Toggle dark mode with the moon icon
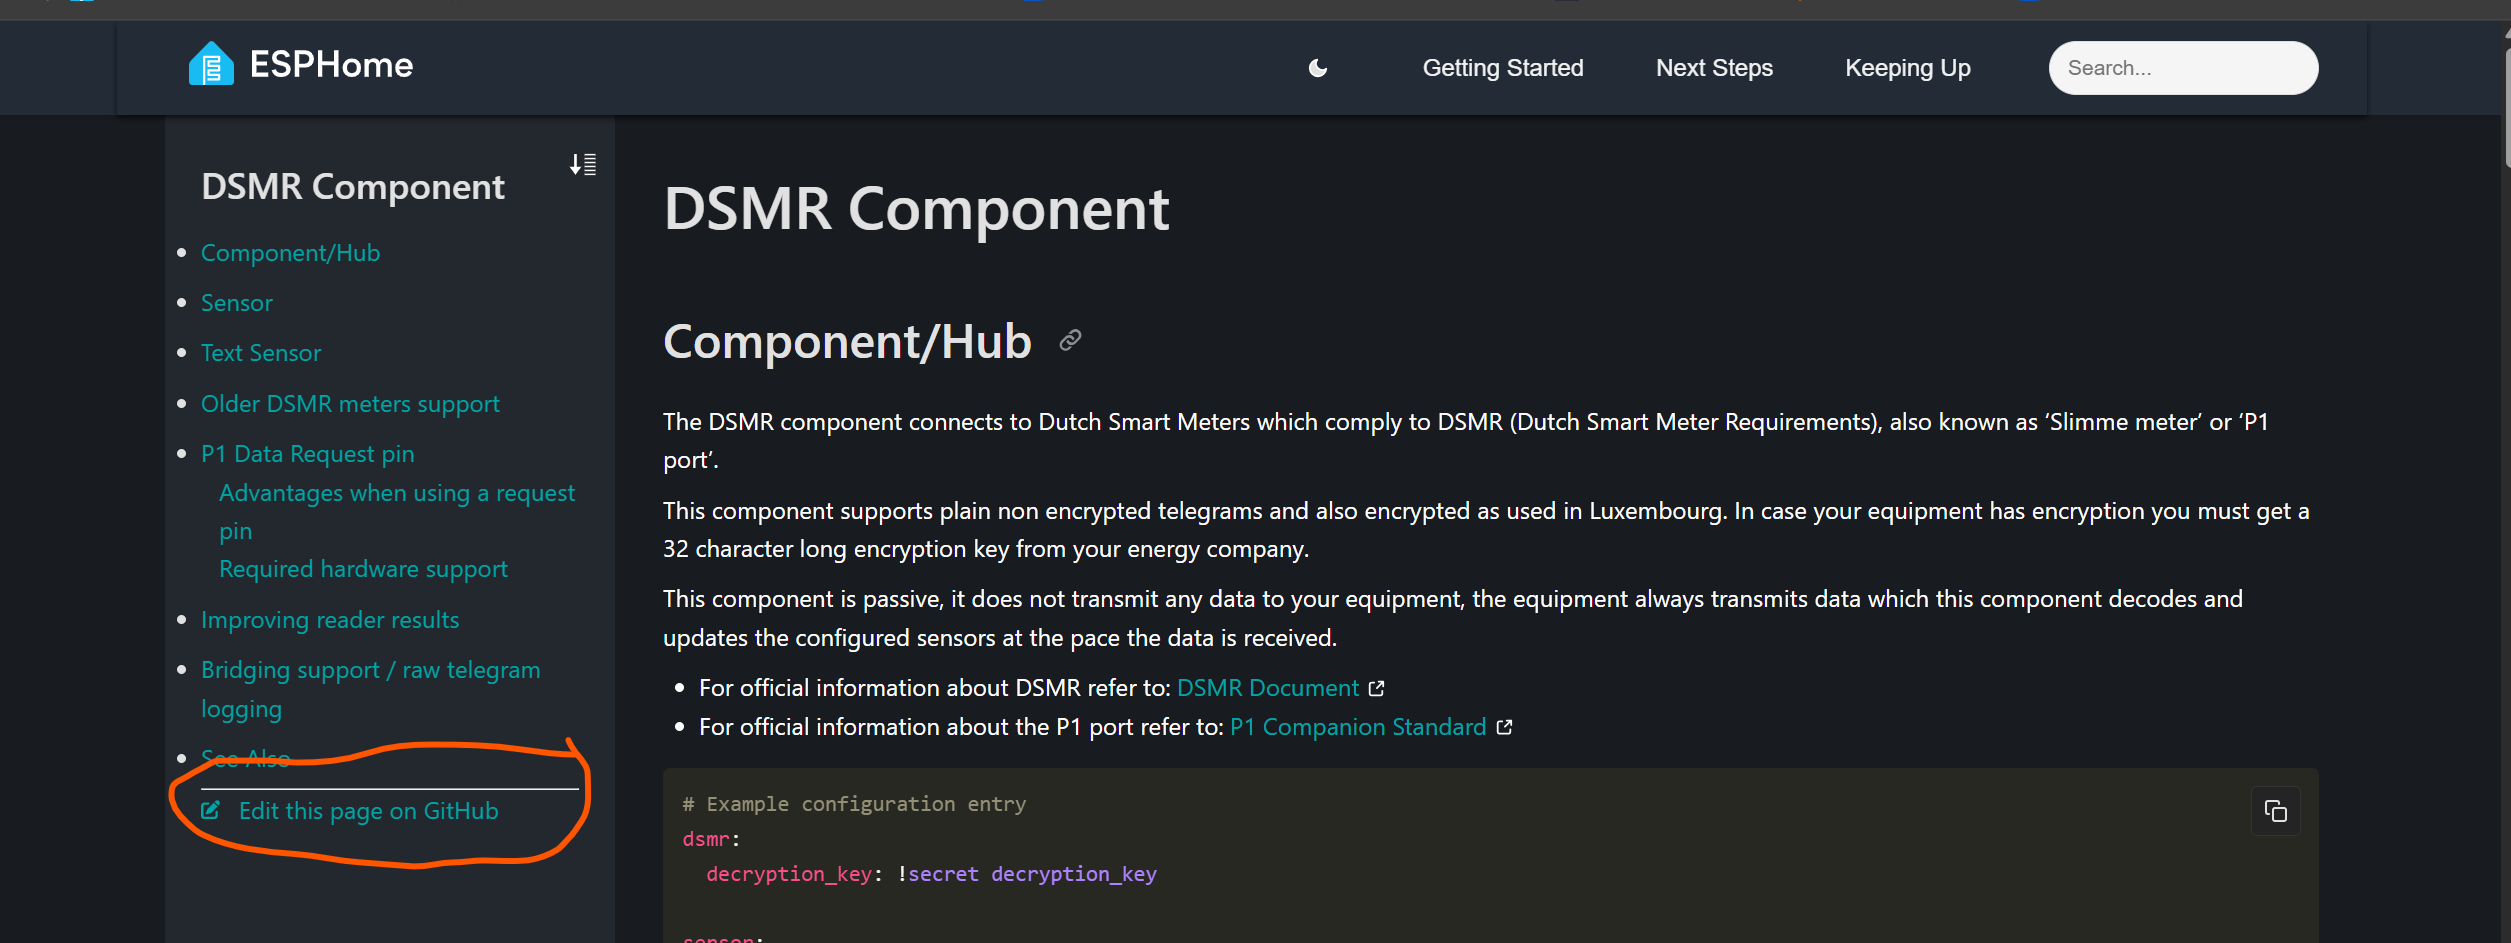The image size is (2511, 943). pyautogui.click(x=1318, y=68)
